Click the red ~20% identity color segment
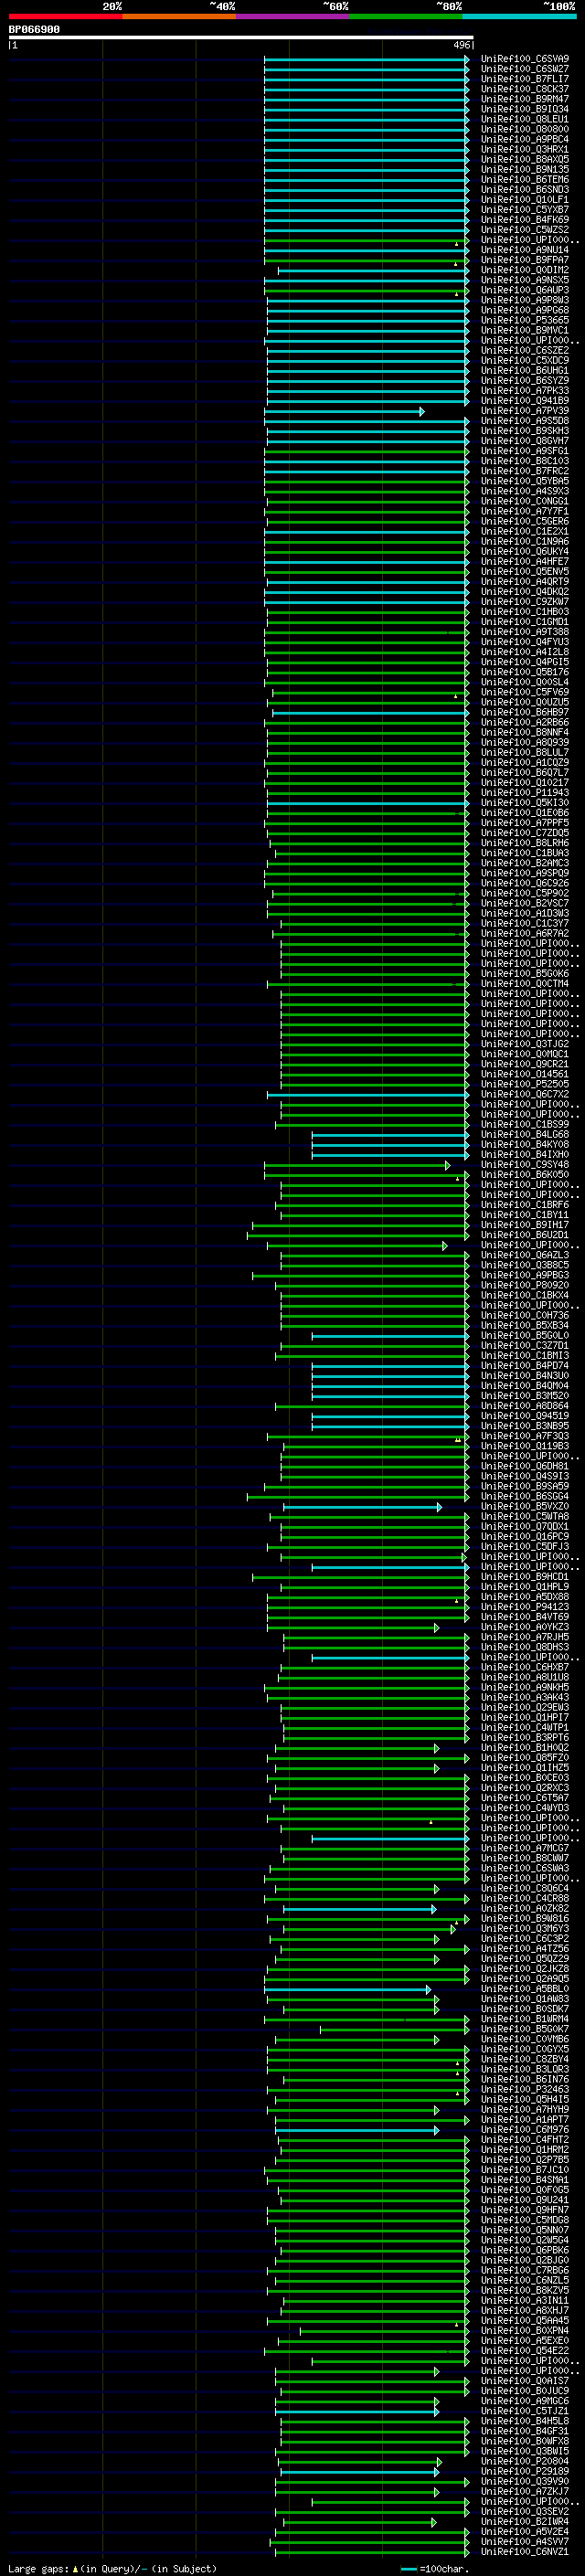The height and width of the screenshot is (2576, 585). tap(65, 16)
